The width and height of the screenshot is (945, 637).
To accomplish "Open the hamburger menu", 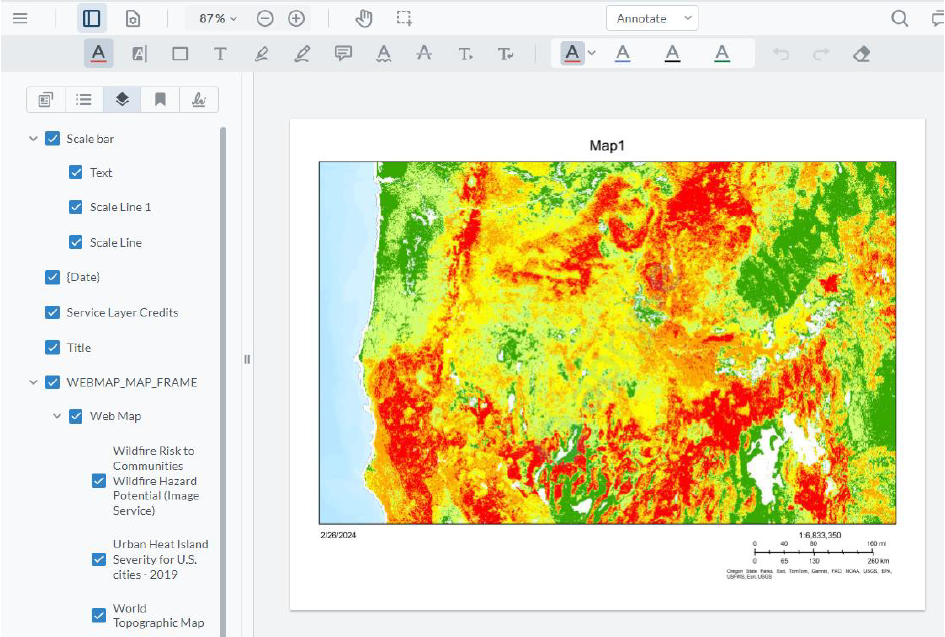I will click(x=22, y=17).
